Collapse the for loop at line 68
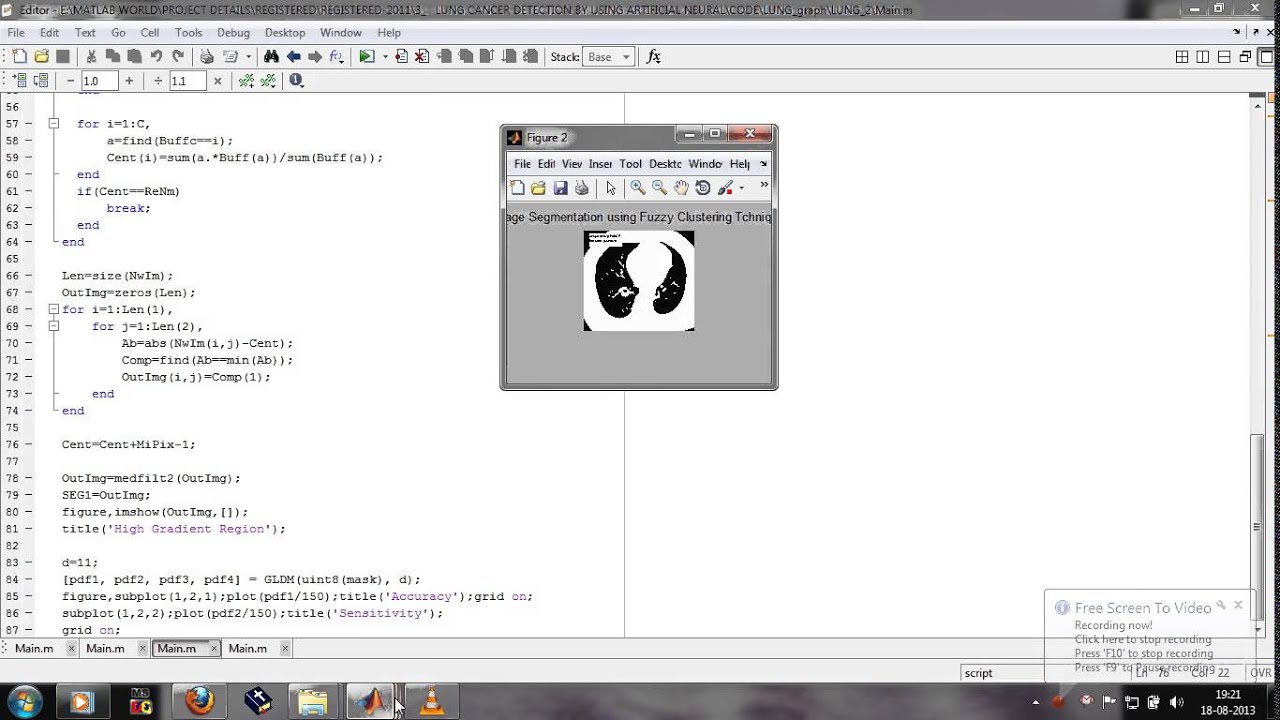This screenshot has height=720, width=1280. pos(55,310)
